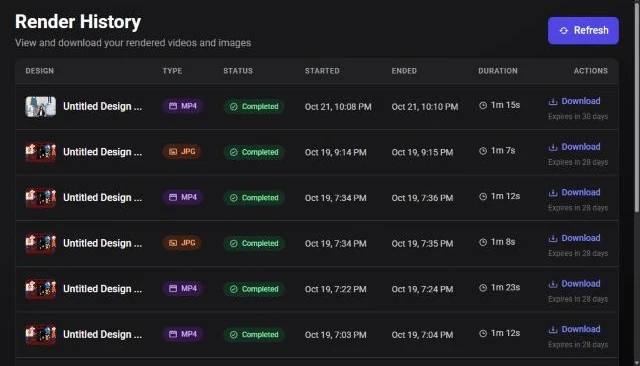
Task: Open design thumbnail in 7:22 PM row
Action: pyautogui.click(x=41, y=289)
